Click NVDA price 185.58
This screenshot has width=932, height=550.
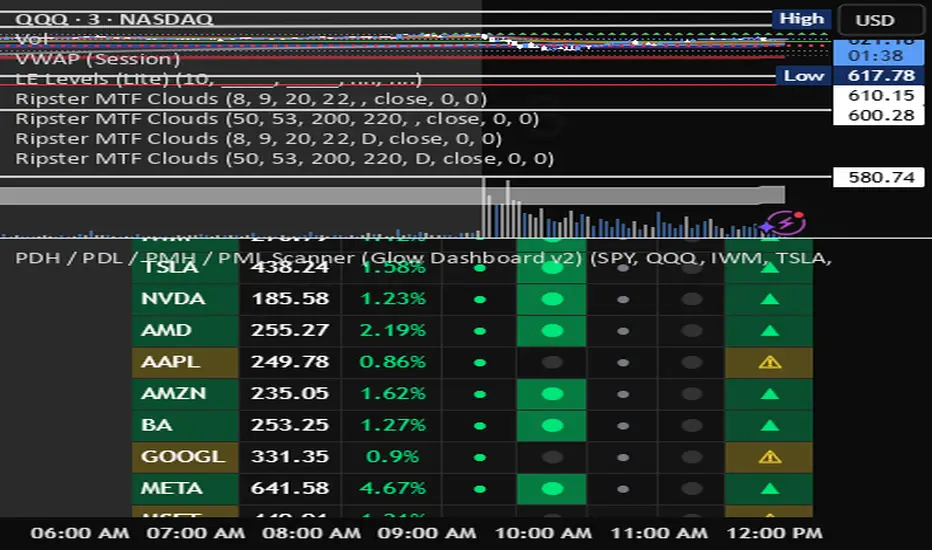290,298
